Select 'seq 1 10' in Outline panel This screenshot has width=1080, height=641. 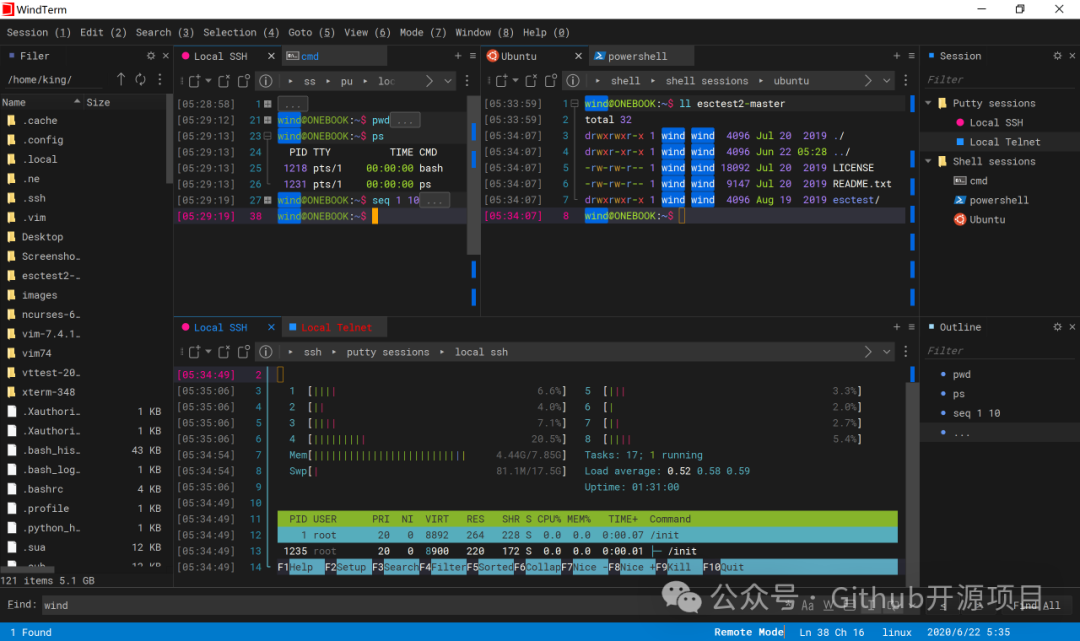976,413
